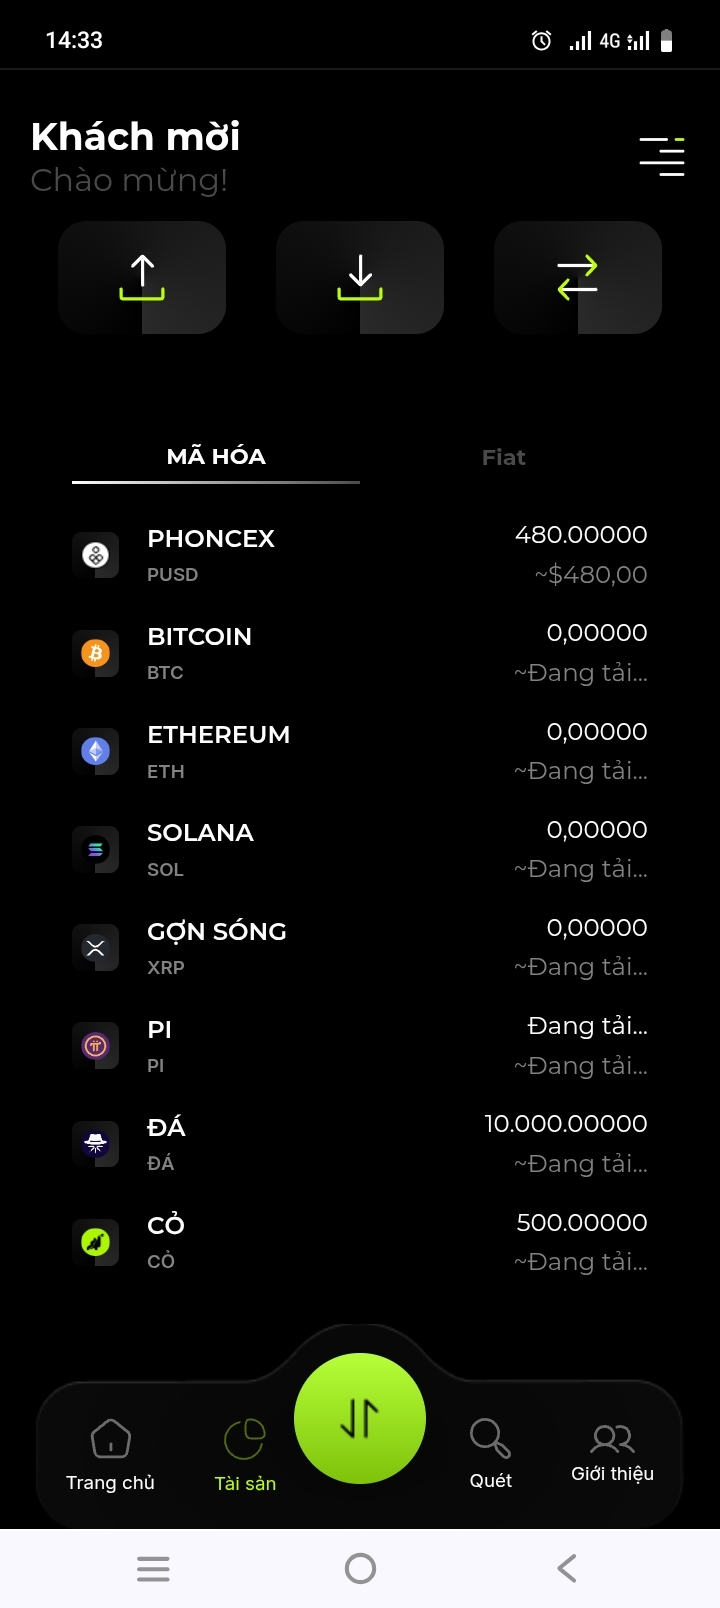The height and width of the screenshot is (1608, 720).
Task: Open the PHONCEX PUSD asset row
Action: (360, 555)
